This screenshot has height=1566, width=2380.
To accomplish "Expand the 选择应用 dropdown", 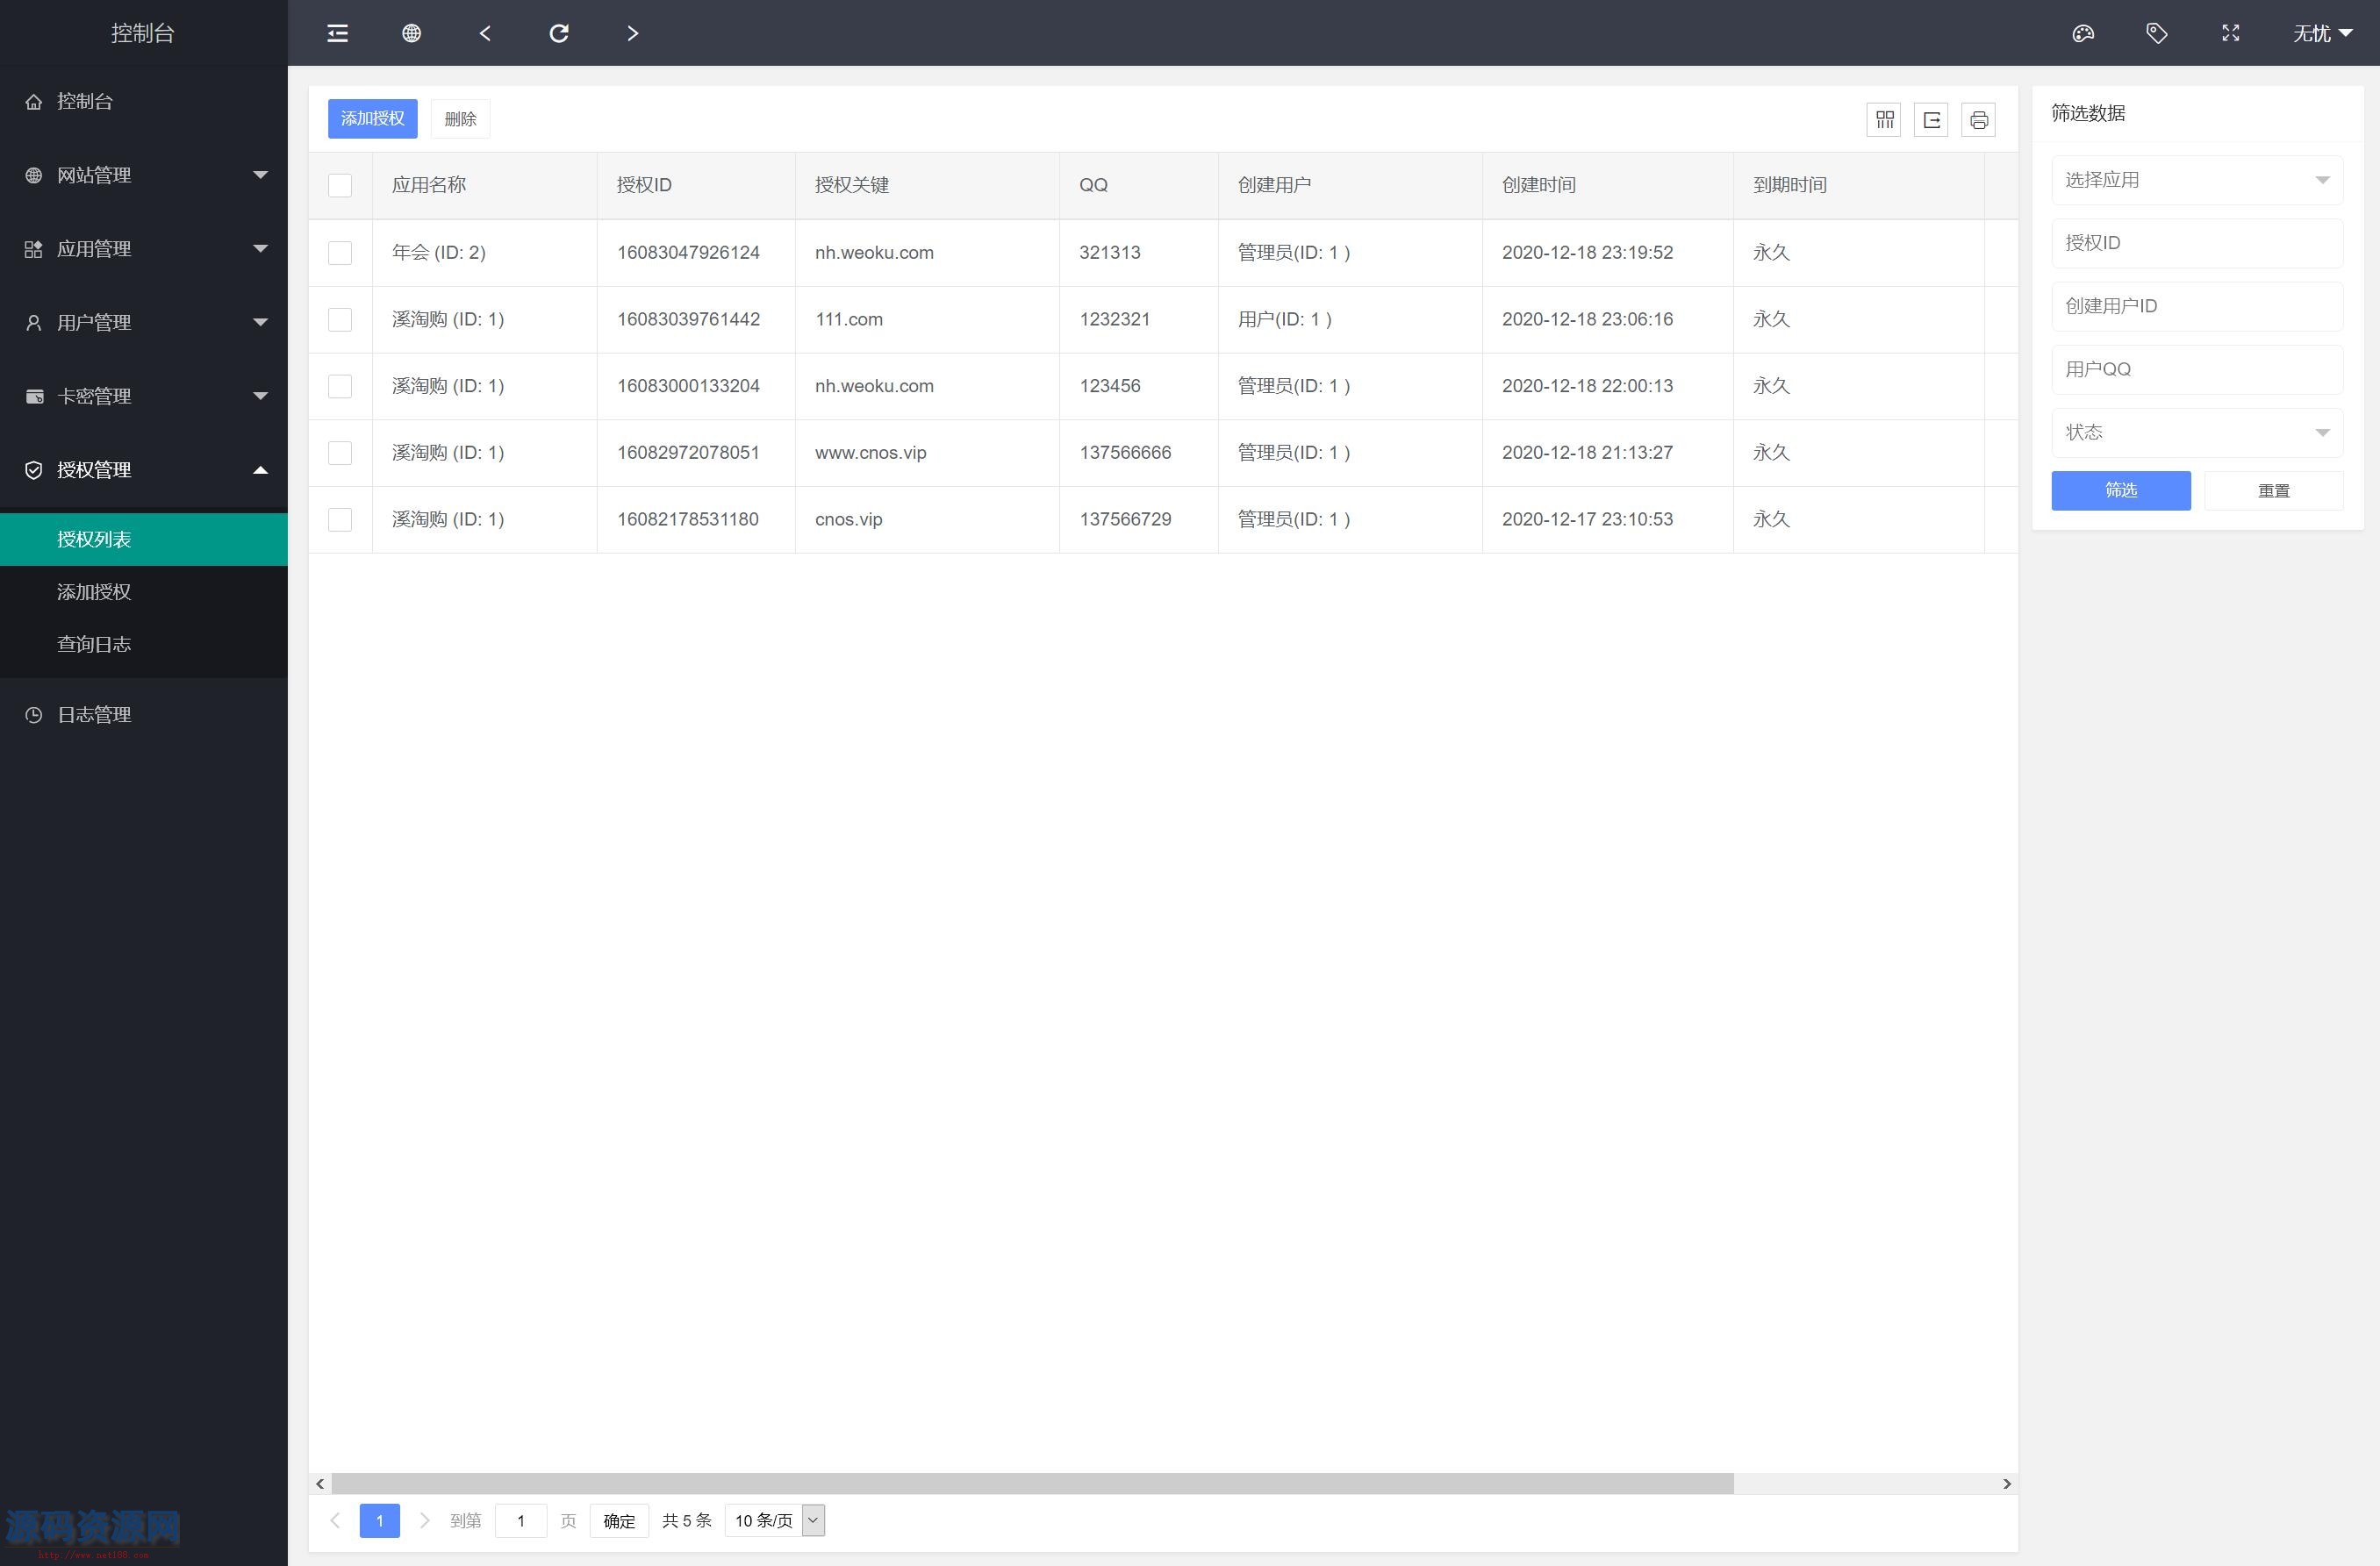I will point(2193,180).
